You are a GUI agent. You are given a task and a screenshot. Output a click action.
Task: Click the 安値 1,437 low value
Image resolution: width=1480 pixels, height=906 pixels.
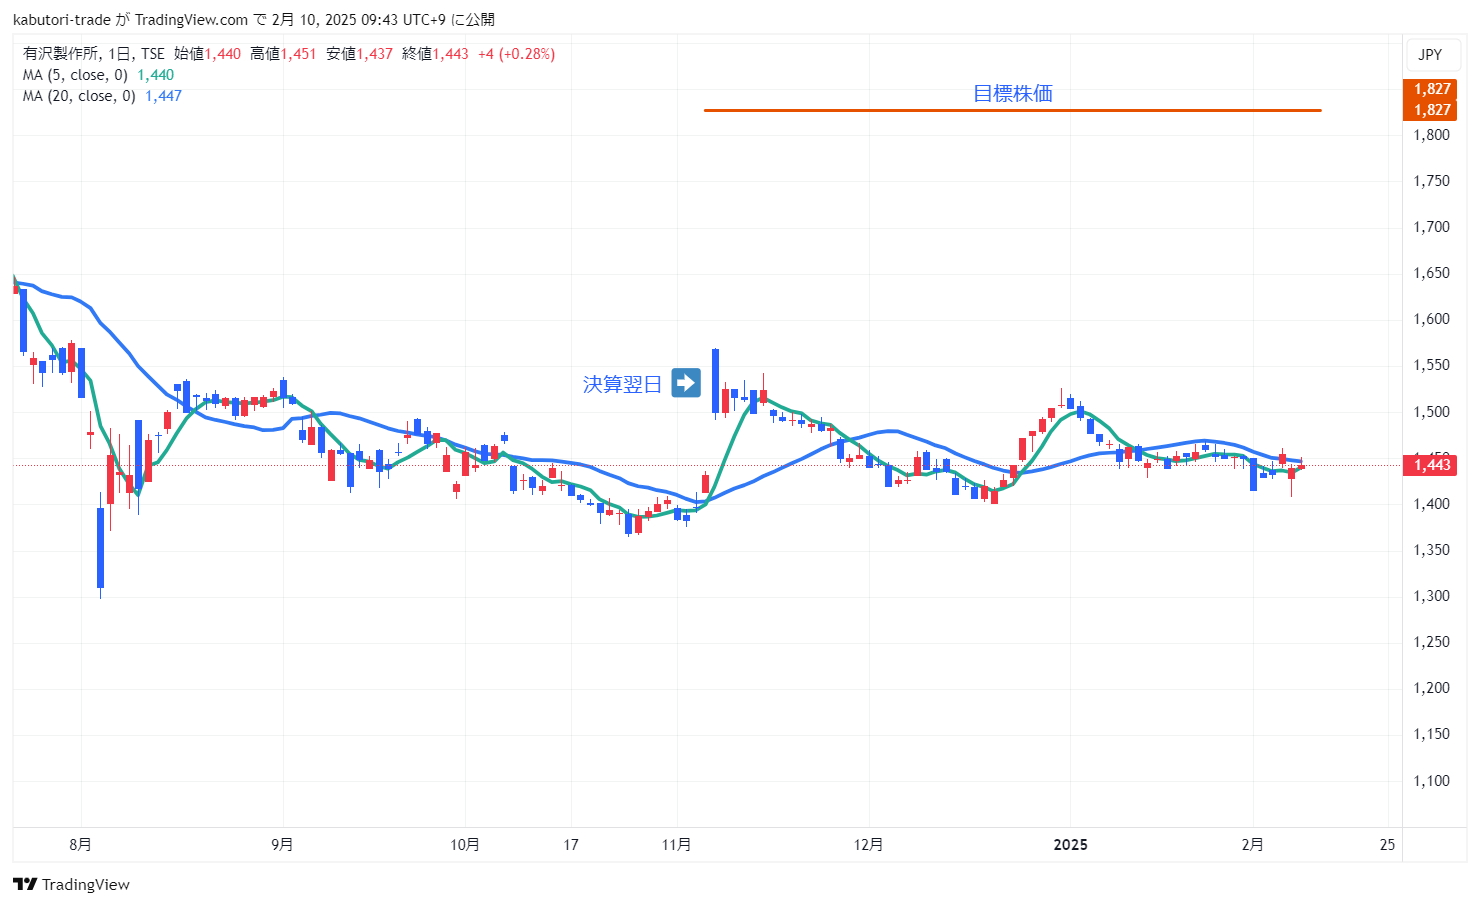click(x=359, y=54)
